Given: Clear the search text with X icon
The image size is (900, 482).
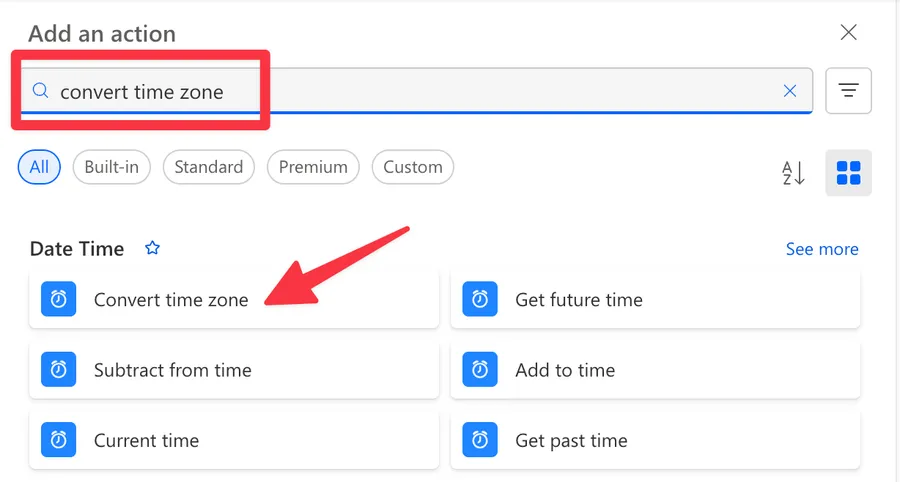Looking at the screenshot, I should pos(790,91).
